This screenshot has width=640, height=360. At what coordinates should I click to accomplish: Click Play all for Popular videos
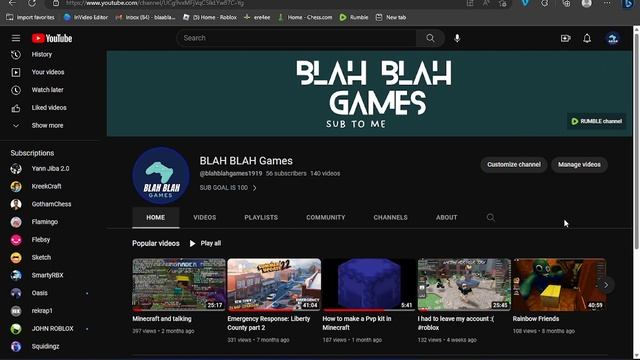205,243
